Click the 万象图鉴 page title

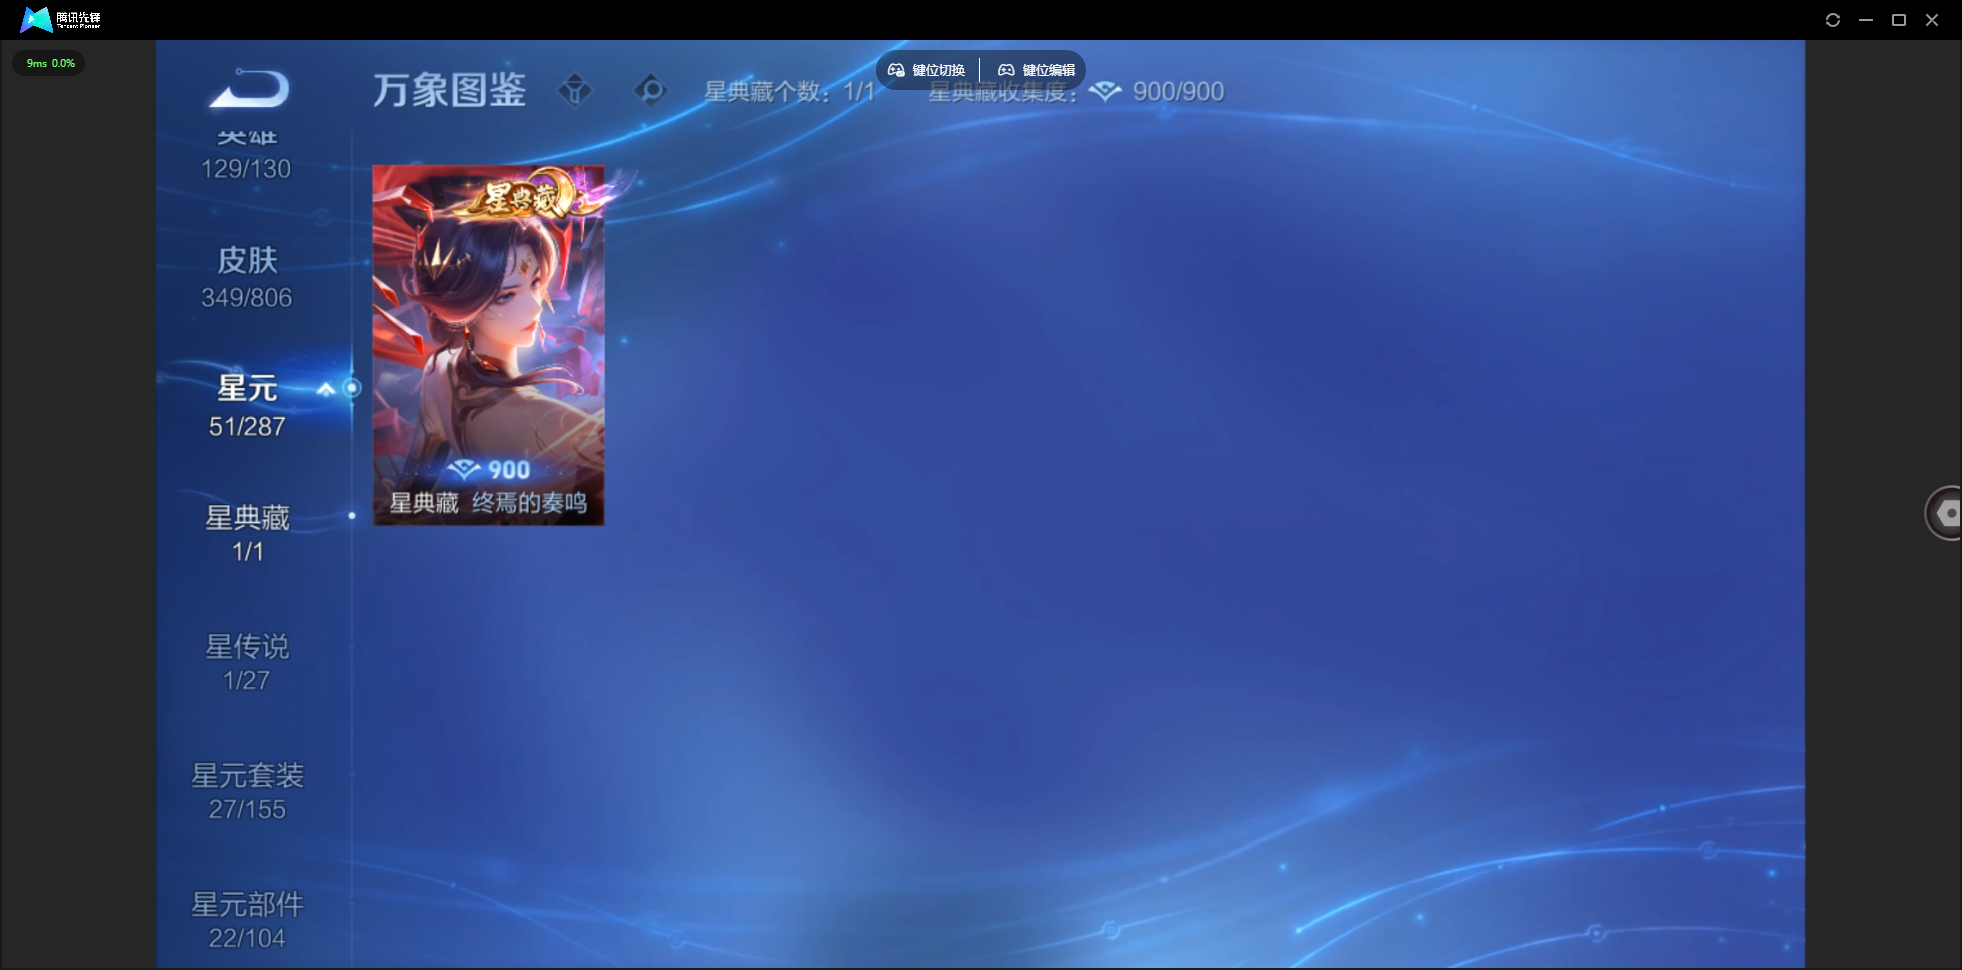click(x=450, y=90)
